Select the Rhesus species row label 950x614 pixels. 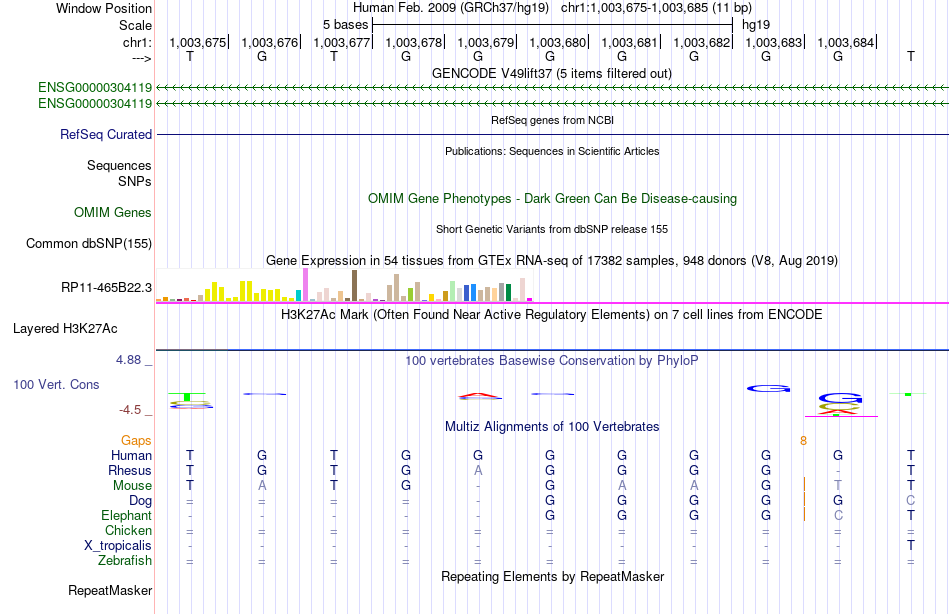coord(130,470)
